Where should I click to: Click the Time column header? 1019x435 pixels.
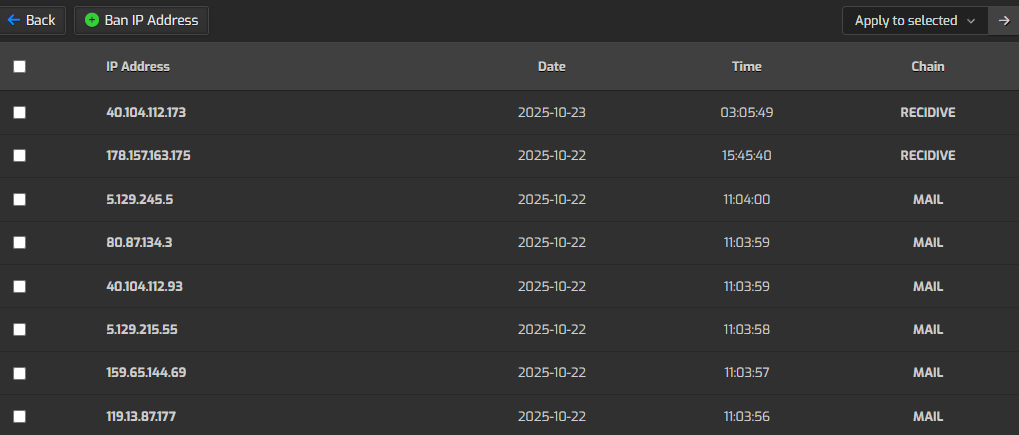(x=746, y=67)
